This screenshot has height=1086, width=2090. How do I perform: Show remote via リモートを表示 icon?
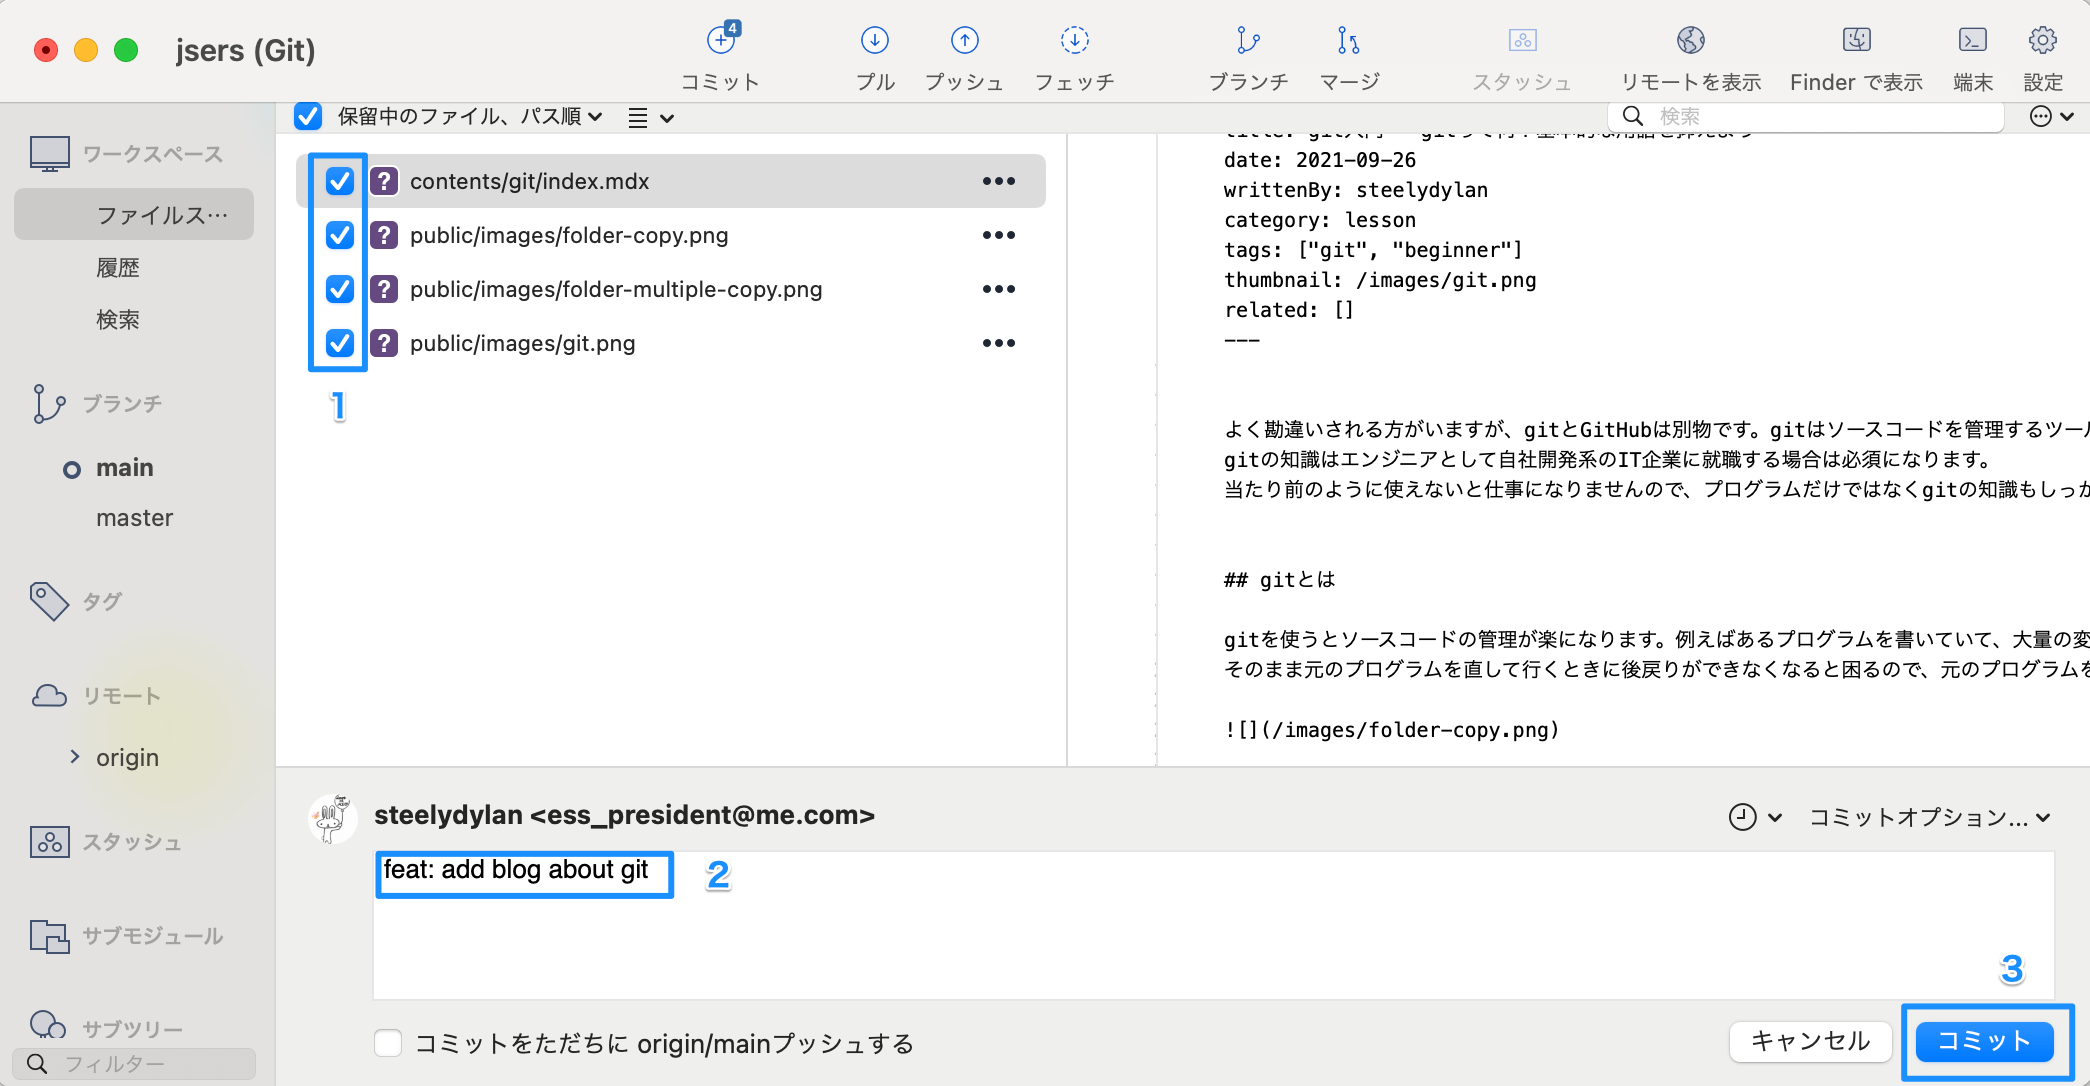tap(1690, 41)
